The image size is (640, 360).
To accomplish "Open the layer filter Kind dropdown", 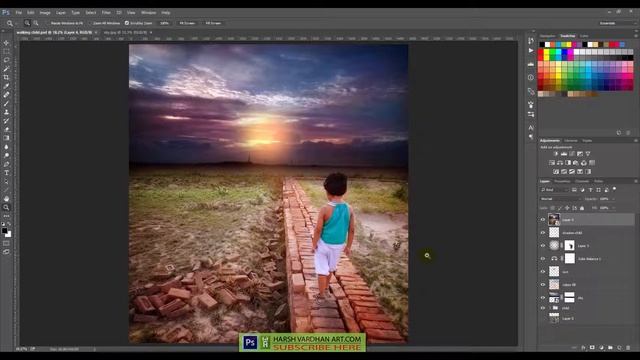I will (554, 190).
